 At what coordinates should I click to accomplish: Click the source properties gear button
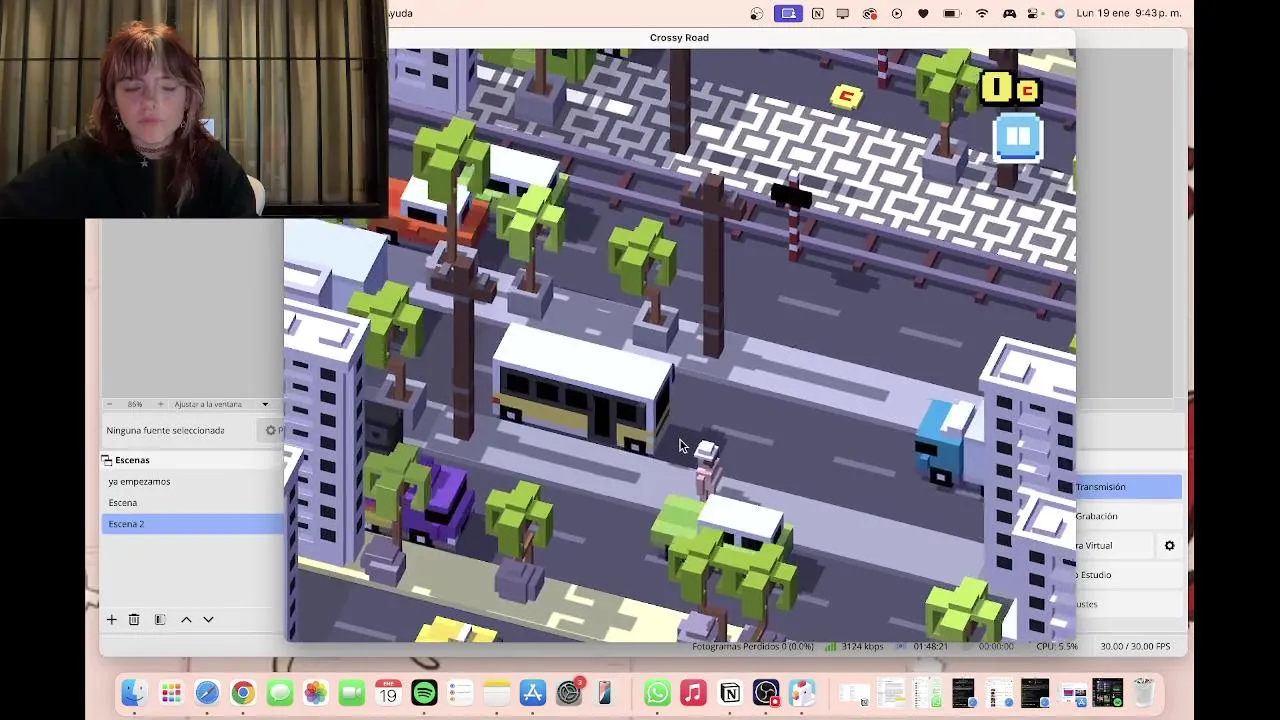point(272,430)
